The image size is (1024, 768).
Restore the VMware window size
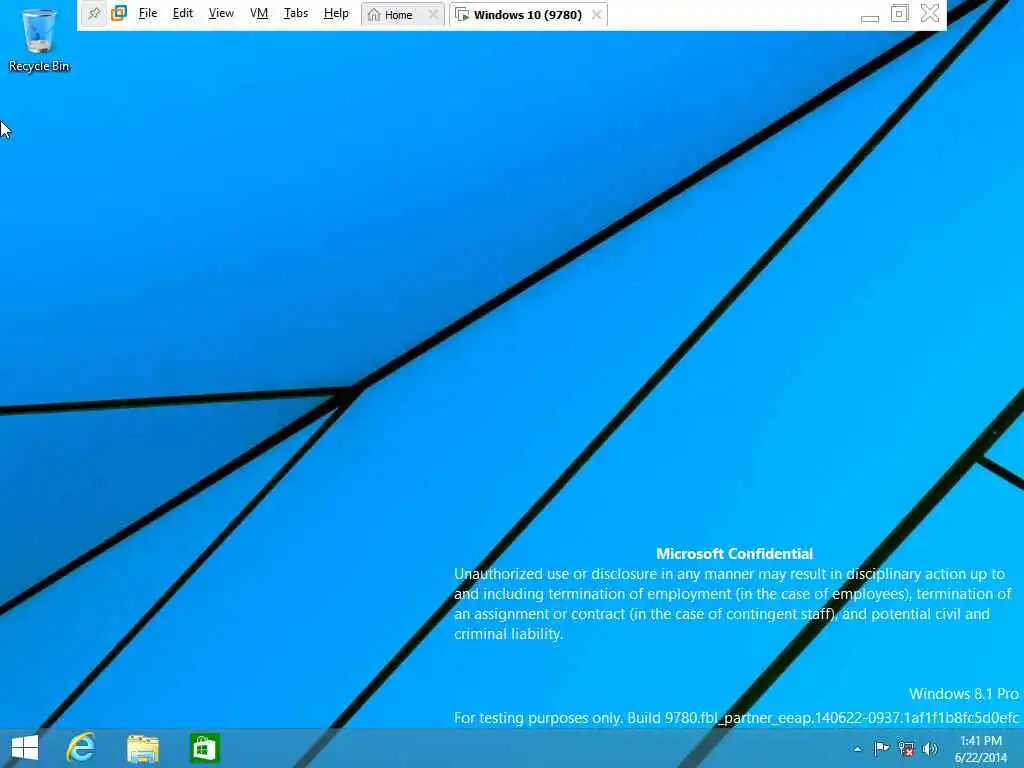(899, 13)
